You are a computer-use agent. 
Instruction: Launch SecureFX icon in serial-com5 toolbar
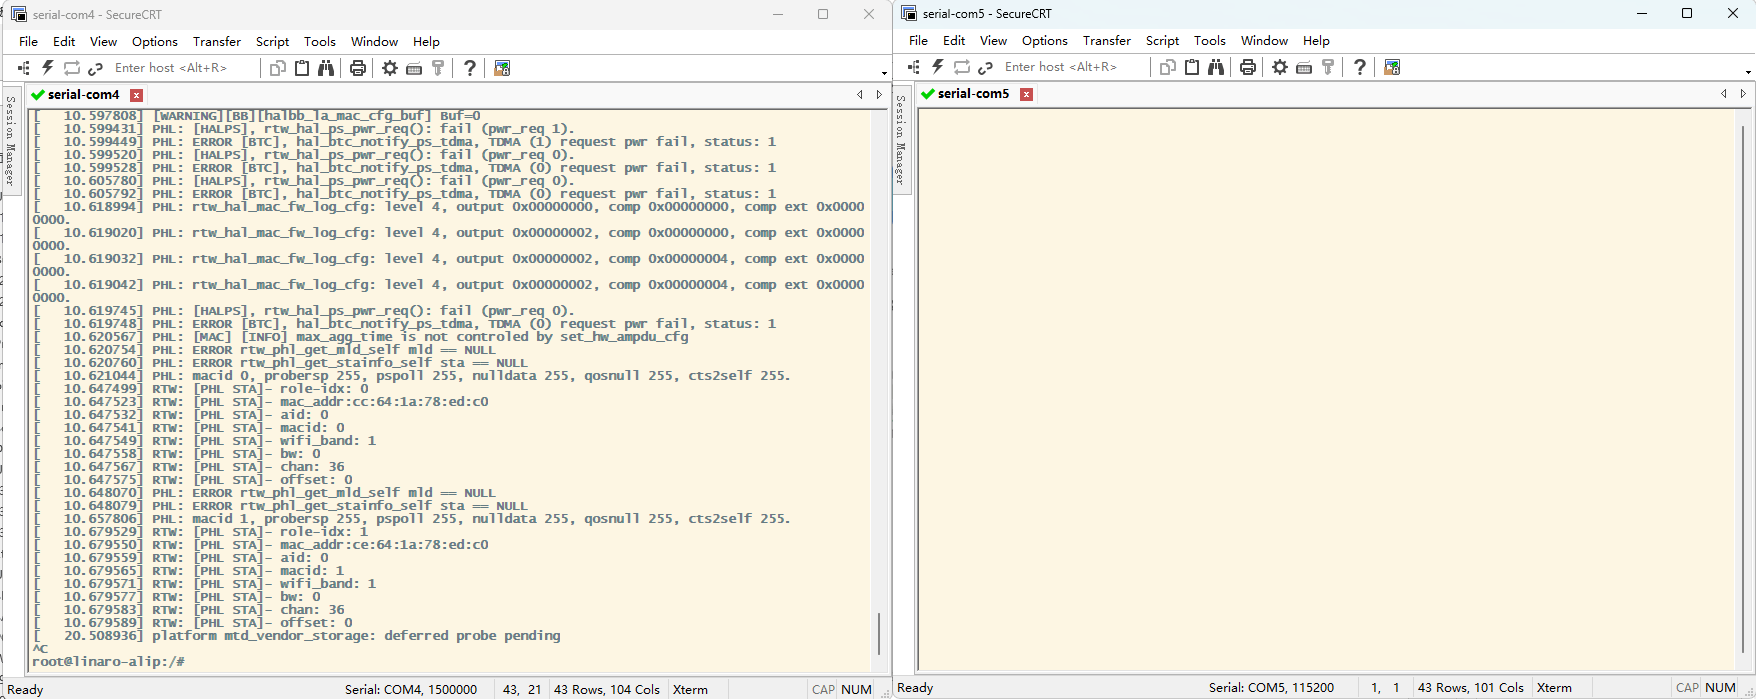click(x=1392, y=67)
